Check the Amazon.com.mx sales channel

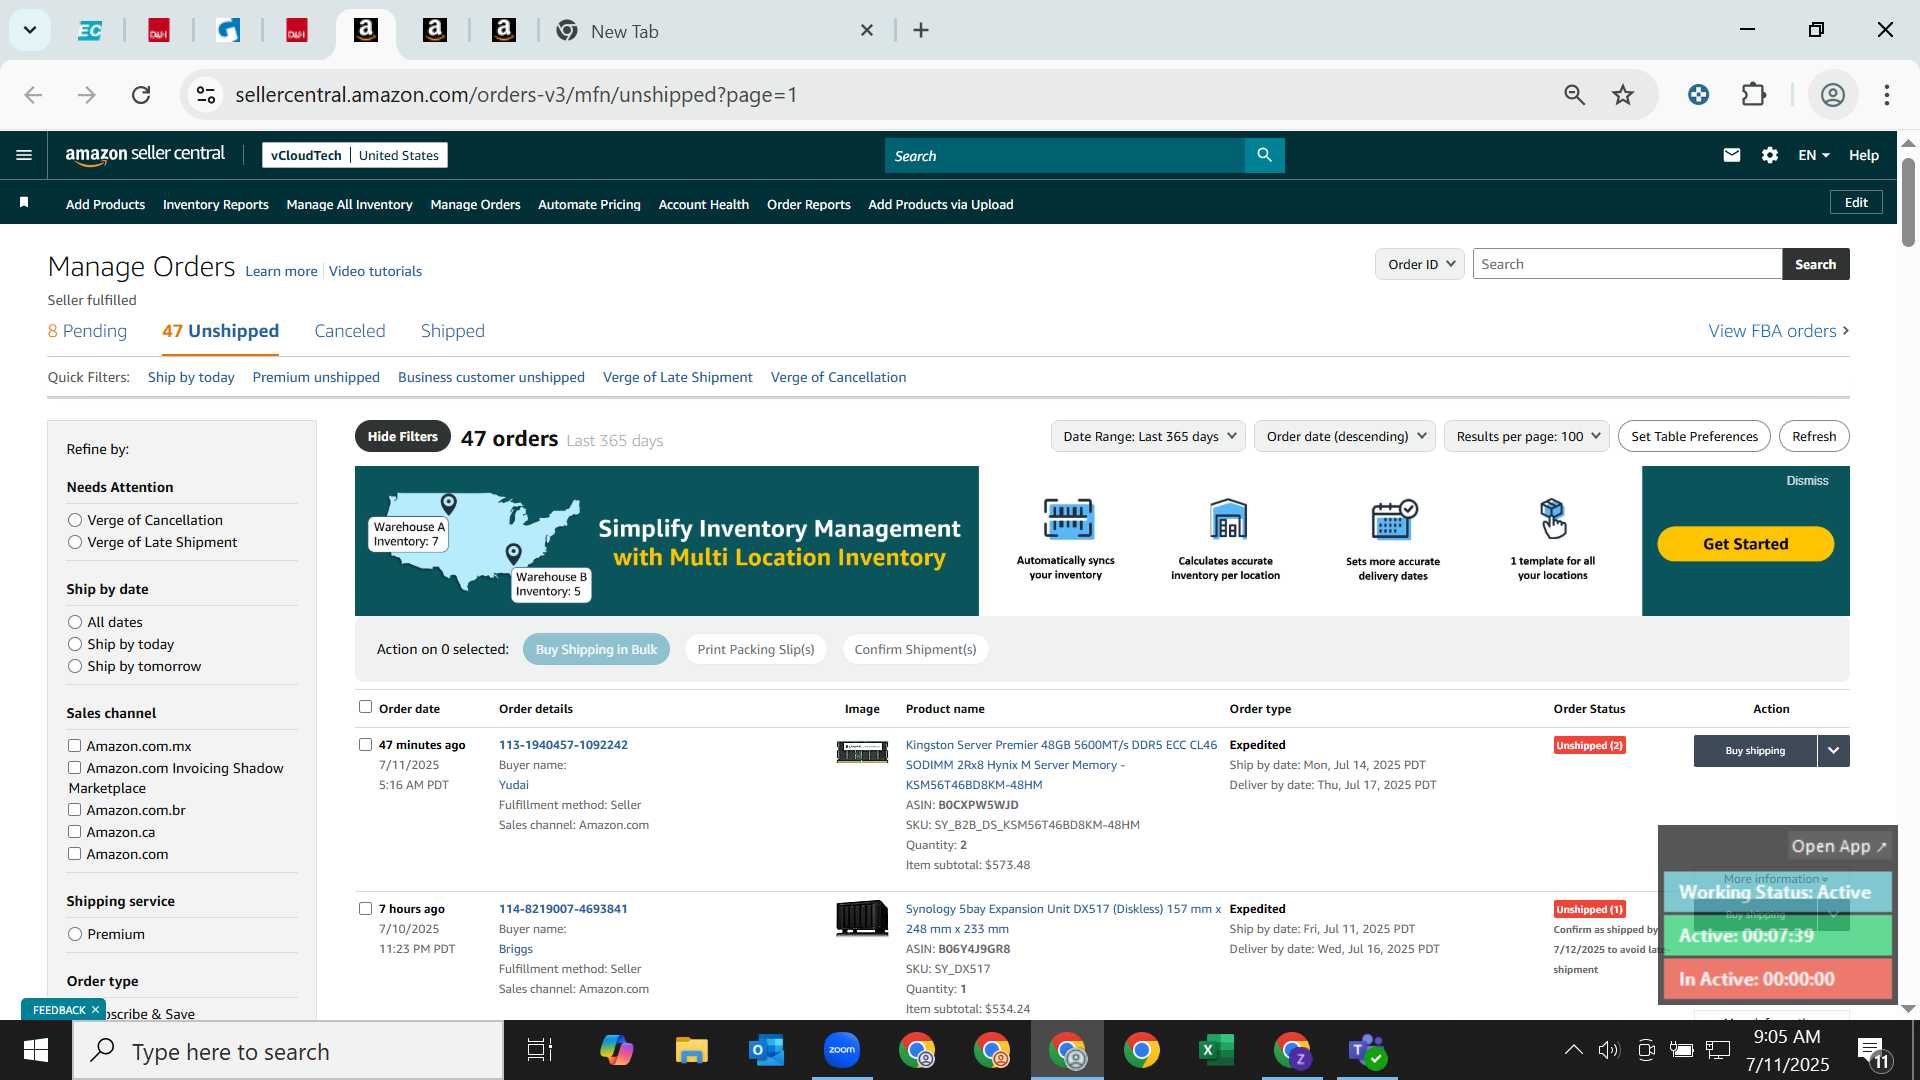[x=74, y=745]
